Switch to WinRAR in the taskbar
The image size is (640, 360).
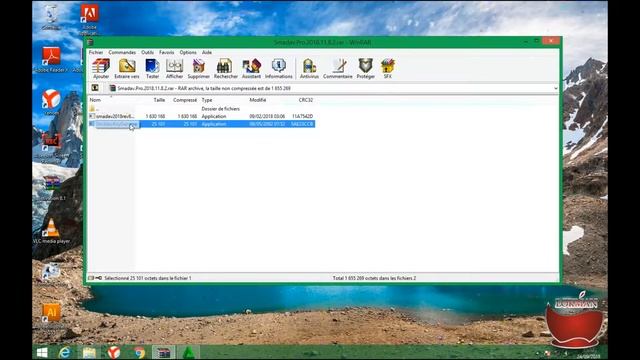[x=164, y=352]
